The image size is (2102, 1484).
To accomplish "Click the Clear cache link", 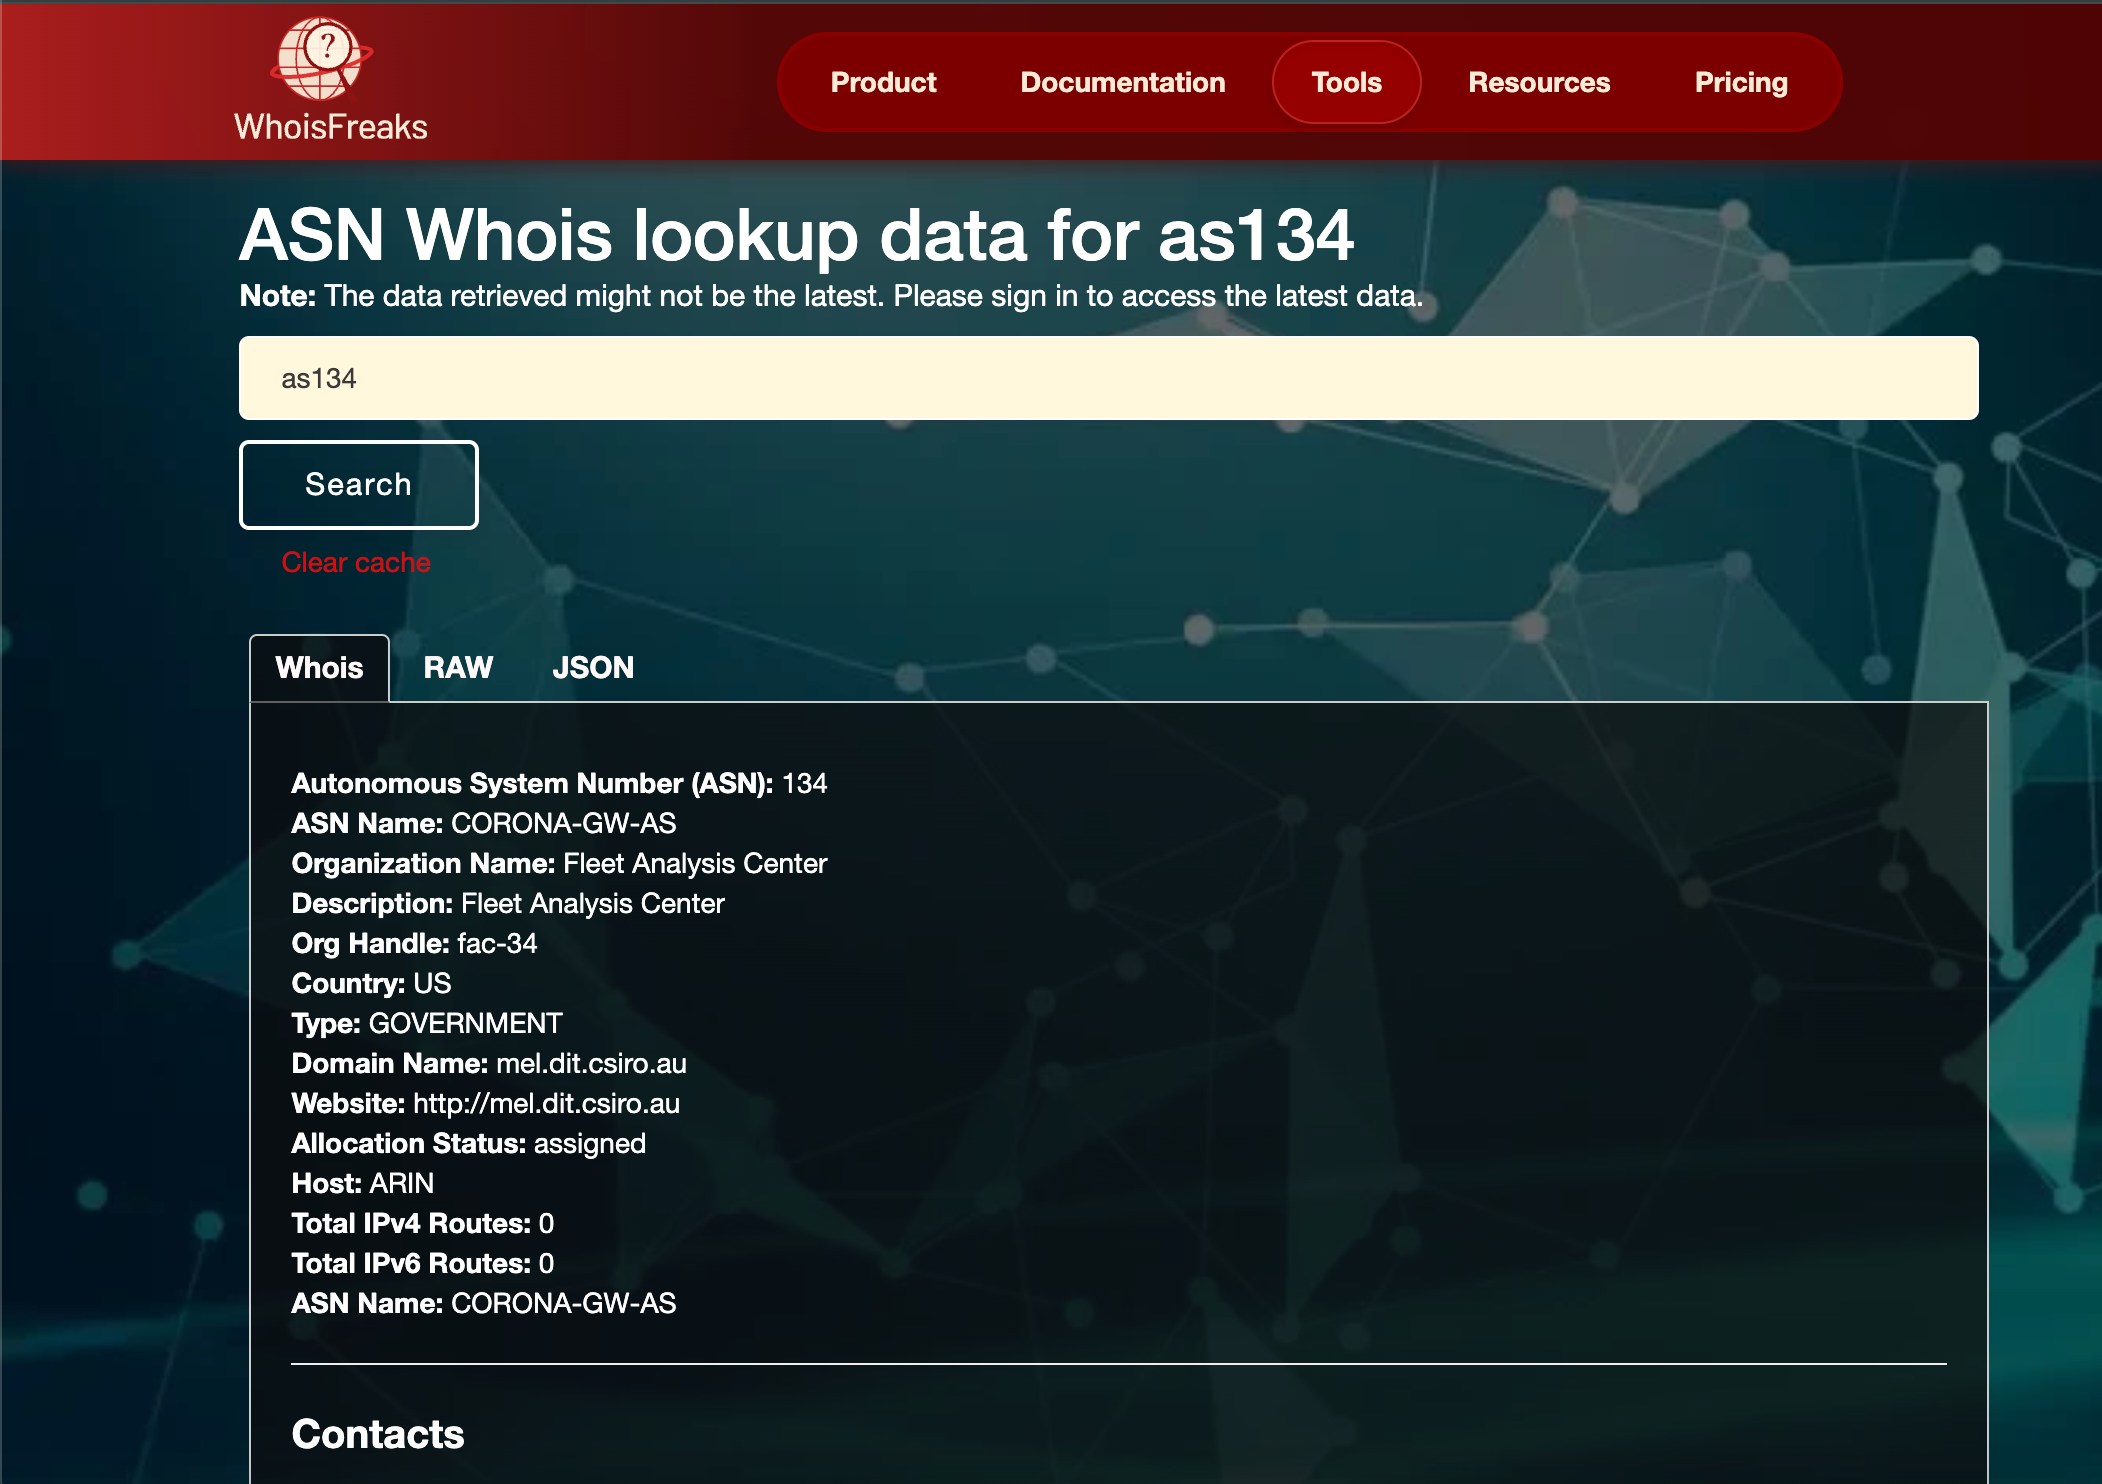I will coord(356,562).
